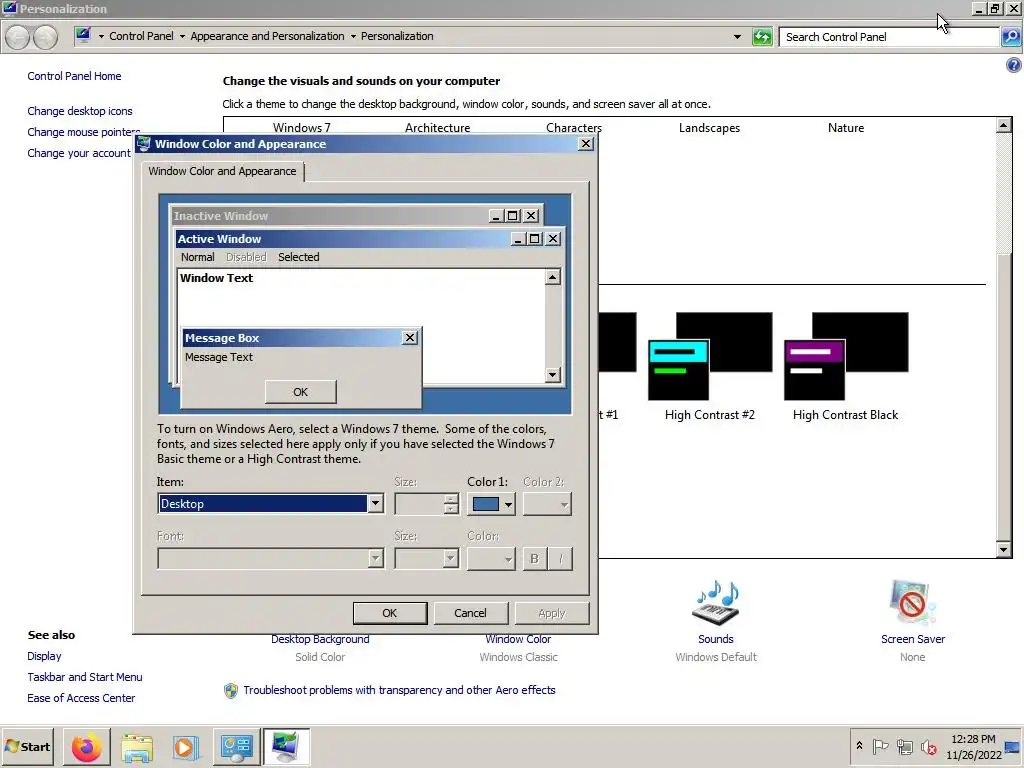Open the Control Panel taskbar icon

point(236,747)
